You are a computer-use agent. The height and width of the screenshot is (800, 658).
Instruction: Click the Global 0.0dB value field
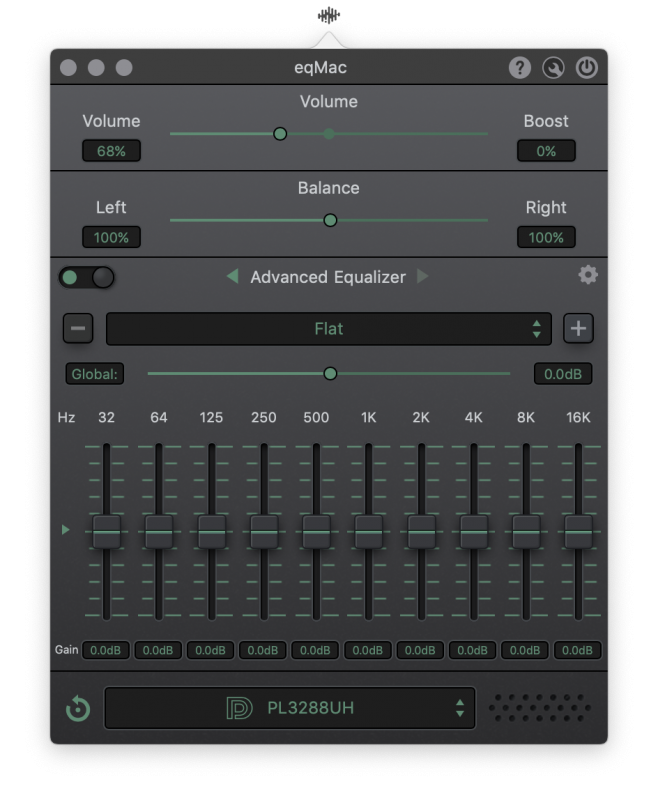(563, 374)
